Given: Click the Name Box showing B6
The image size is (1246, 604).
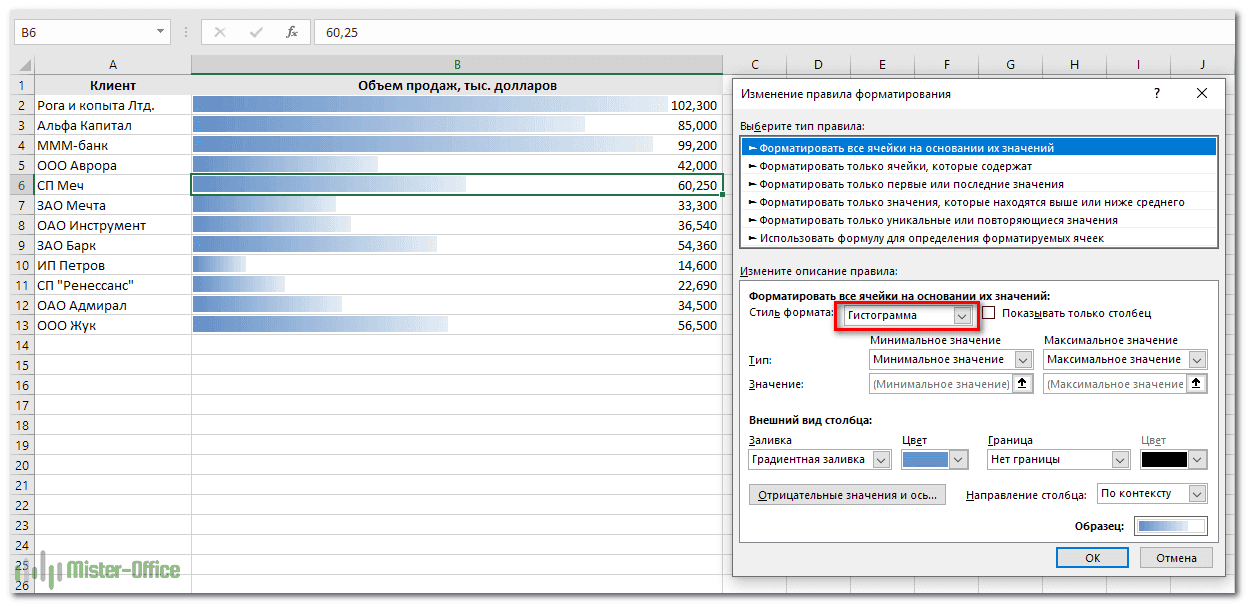Looking at the screenshot, I should [84, 32].
